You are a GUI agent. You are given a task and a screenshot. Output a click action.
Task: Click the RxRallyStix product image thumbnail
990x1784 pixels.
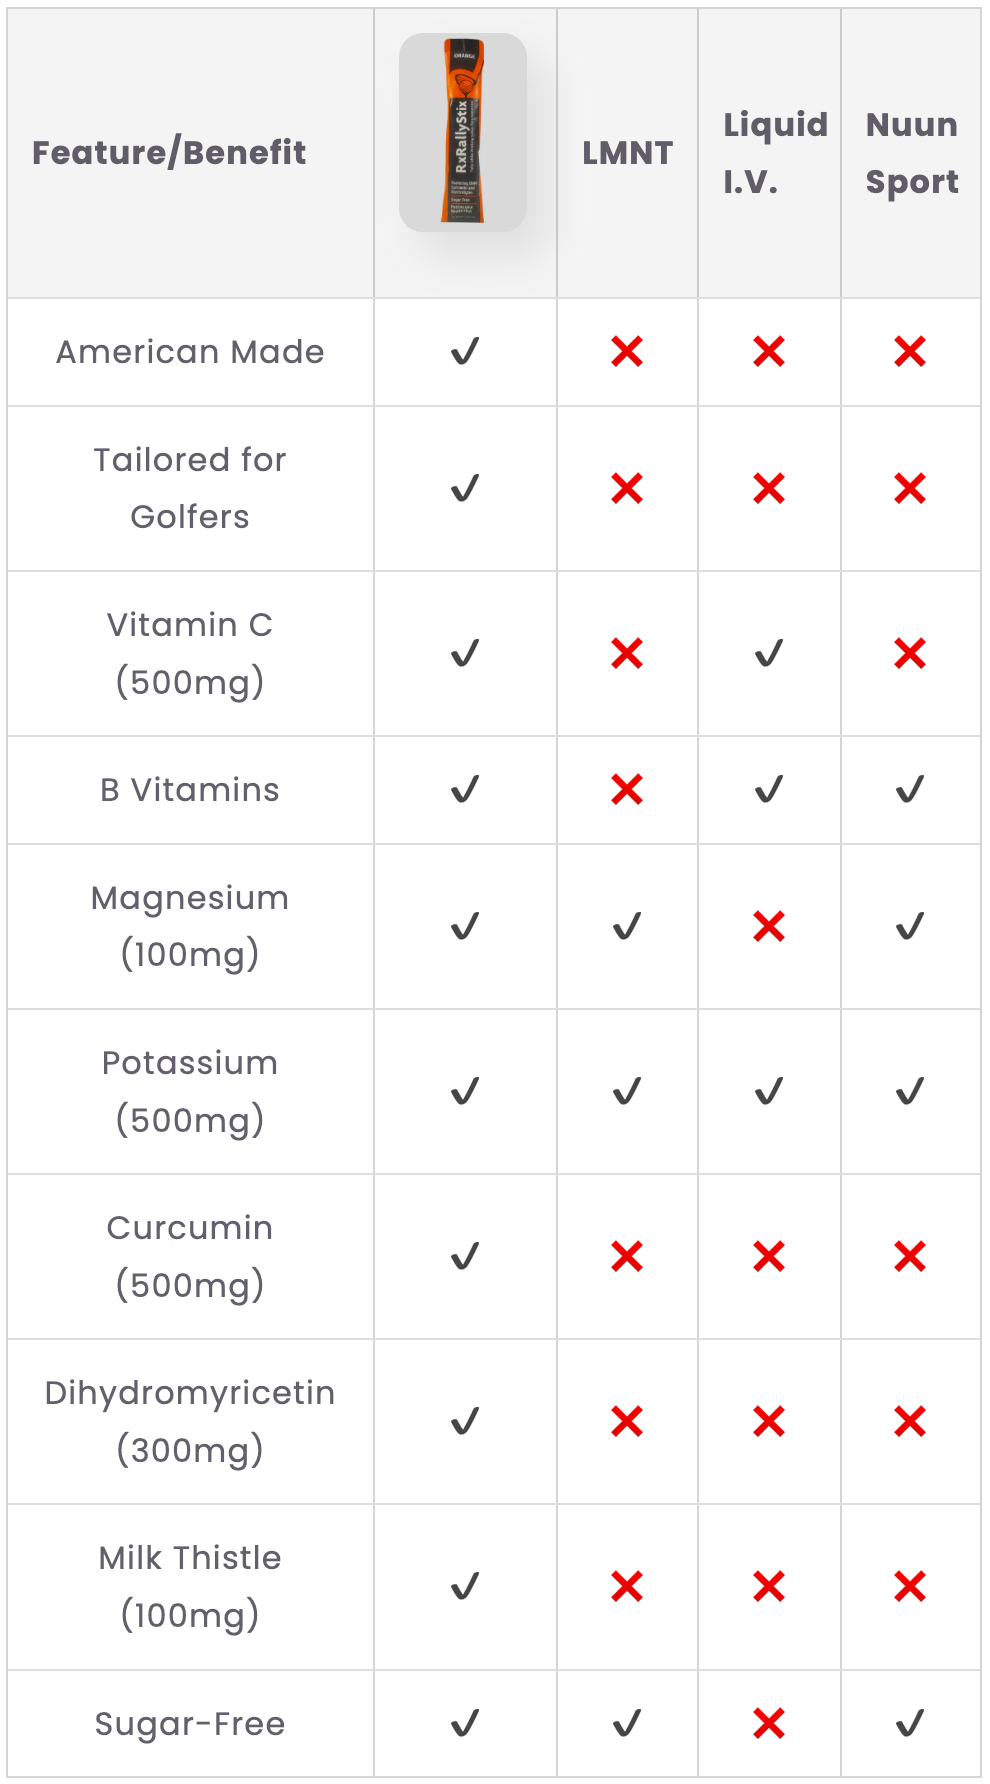463,132
